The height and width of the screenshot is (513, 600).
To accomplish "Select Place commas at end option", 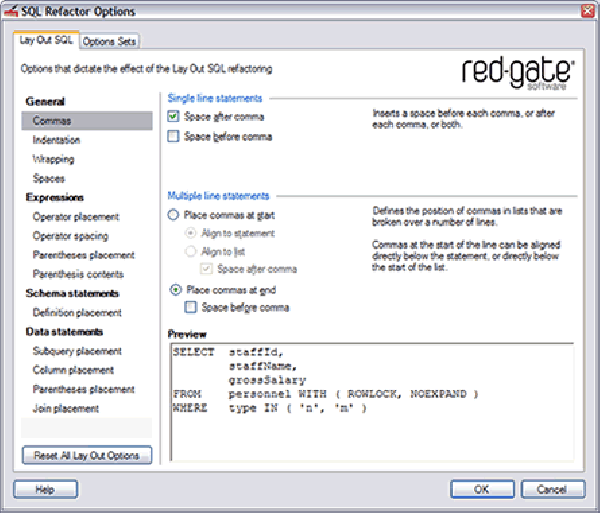I will pyautogui.click(x=176, y=289).
